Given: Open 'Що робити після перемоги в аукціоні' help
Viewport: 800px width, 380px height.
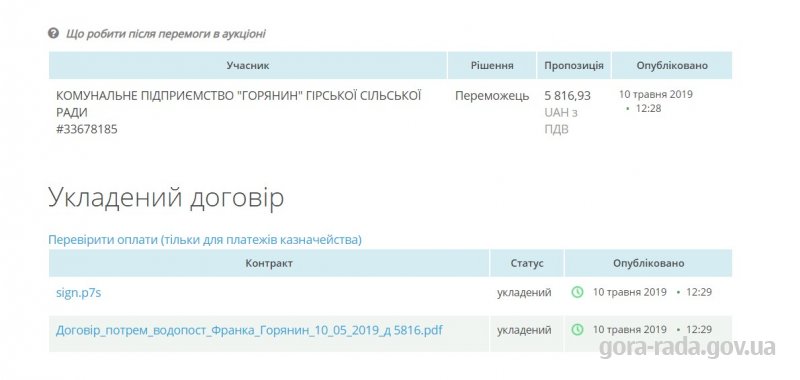Looking at the screenshot, I should click(166, 34).
